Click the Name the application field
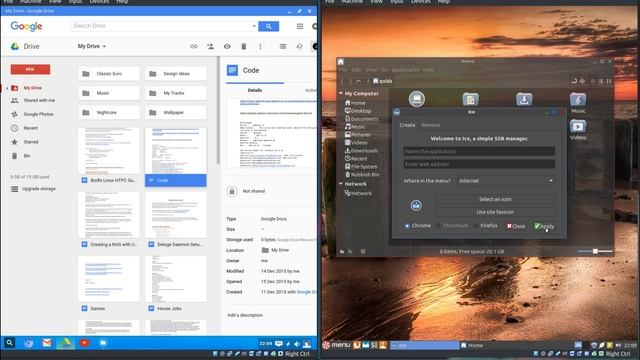This screenshot has width=640, height=360. click(x=479, y=151)
